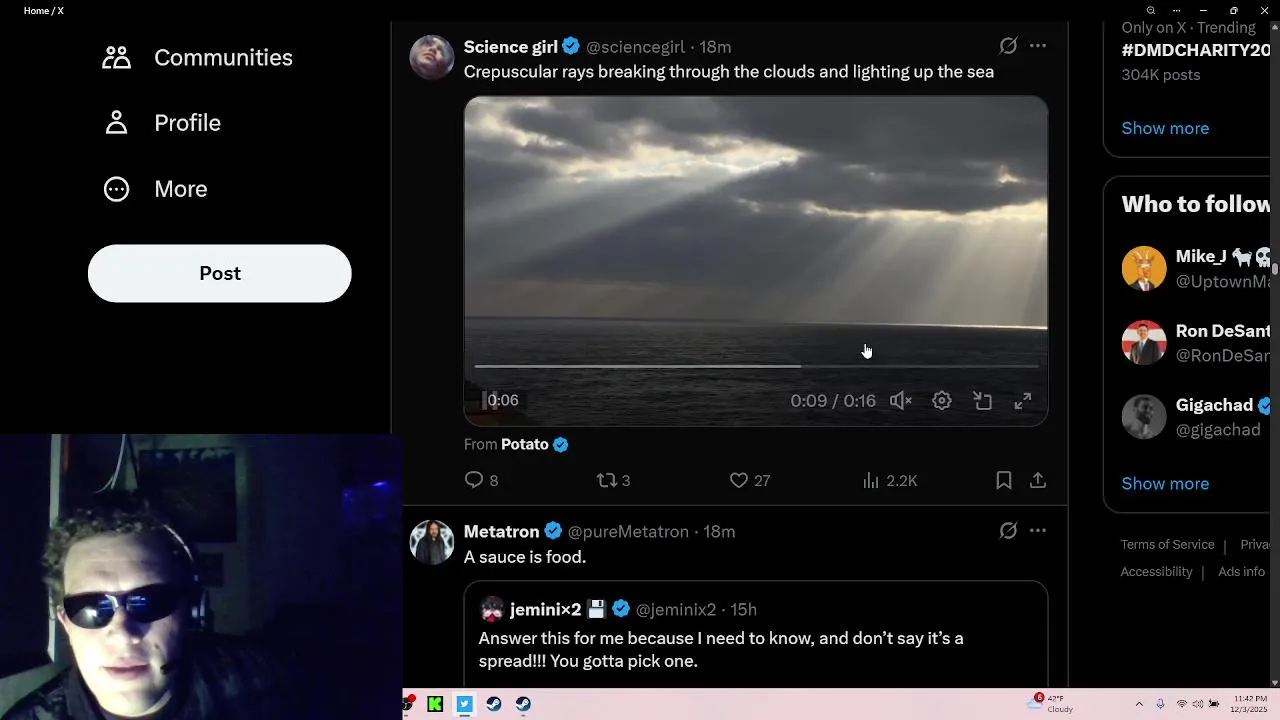
Task: Show more under Who to follow
Action: [x=1165, y=484]
